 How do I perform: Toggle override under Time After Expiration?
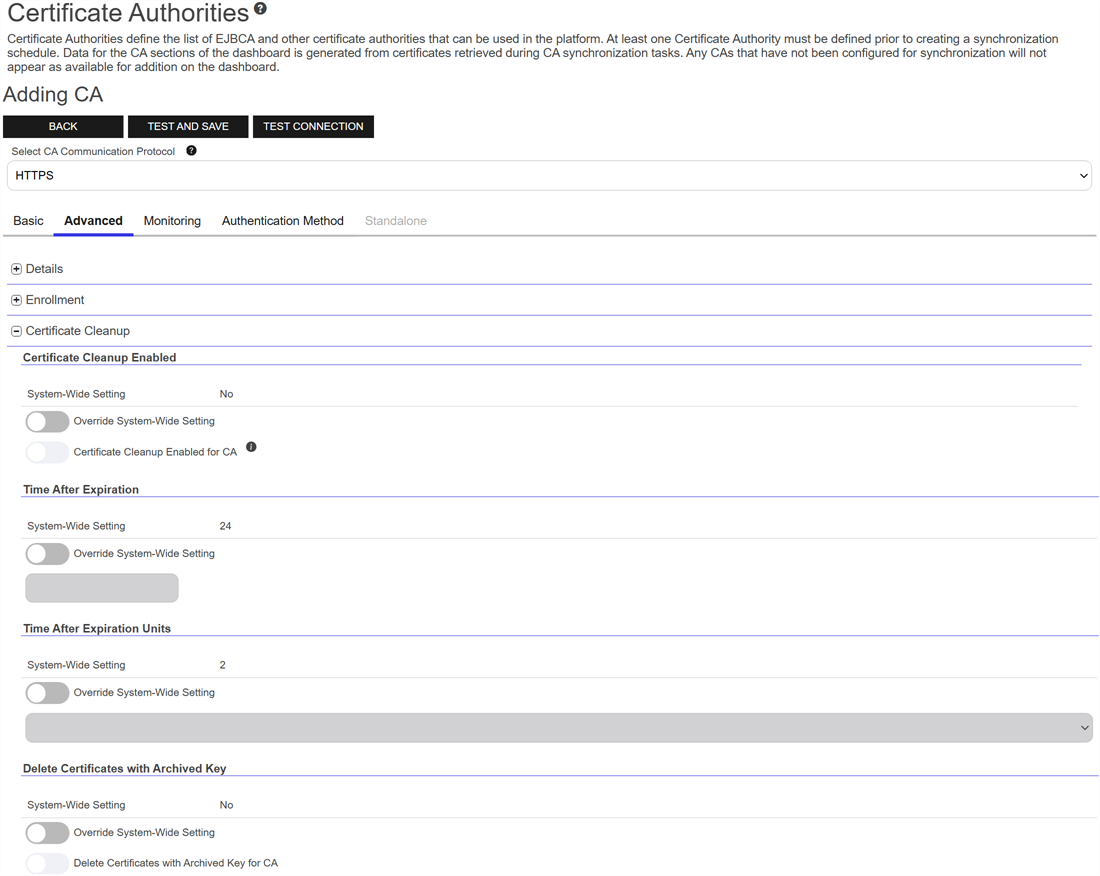tap(47, 553)
